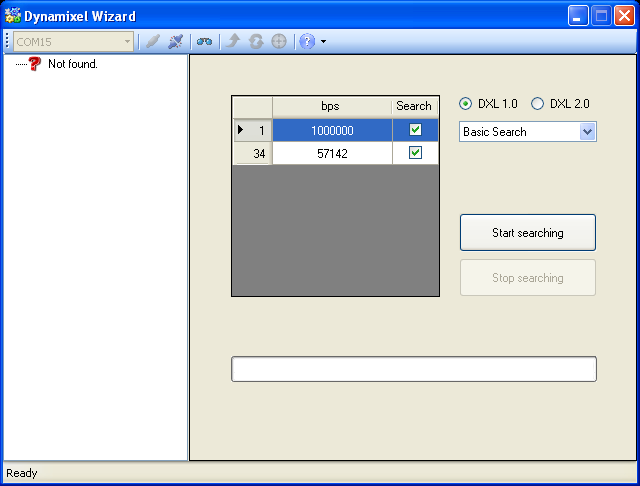Click the disconnect port icon
Screen dimensions: 640x486
point(176,42)
